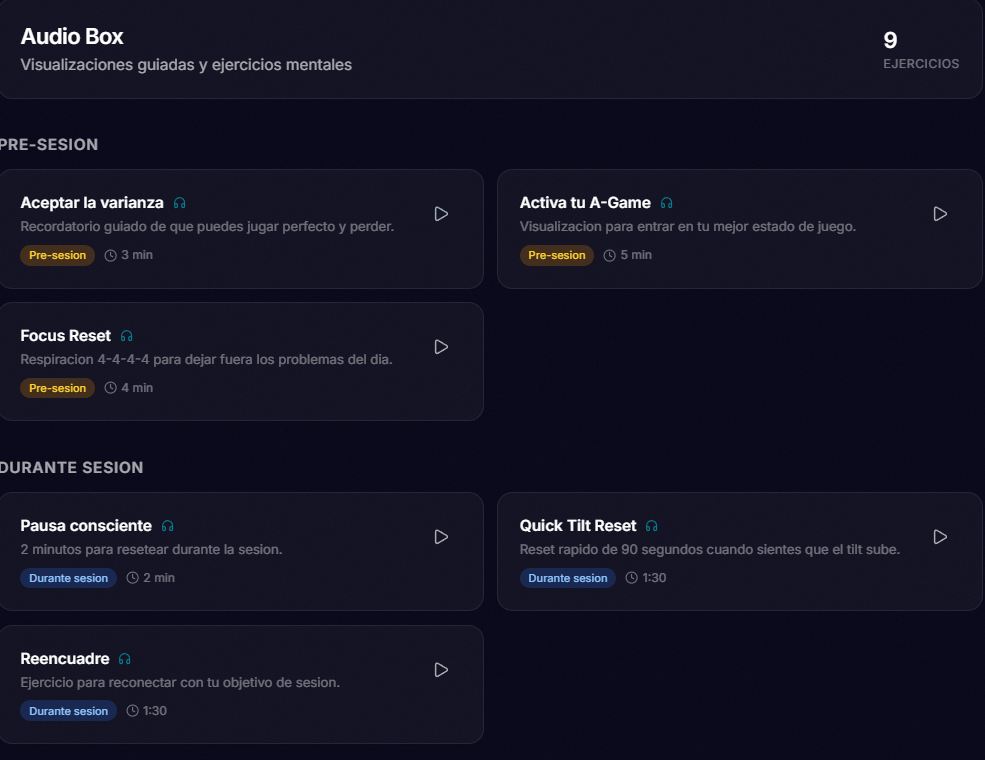The height and width of the screenshot is (760, 985).
Task: Play the Pausa consciente exercise
Action: coord(441,537)
